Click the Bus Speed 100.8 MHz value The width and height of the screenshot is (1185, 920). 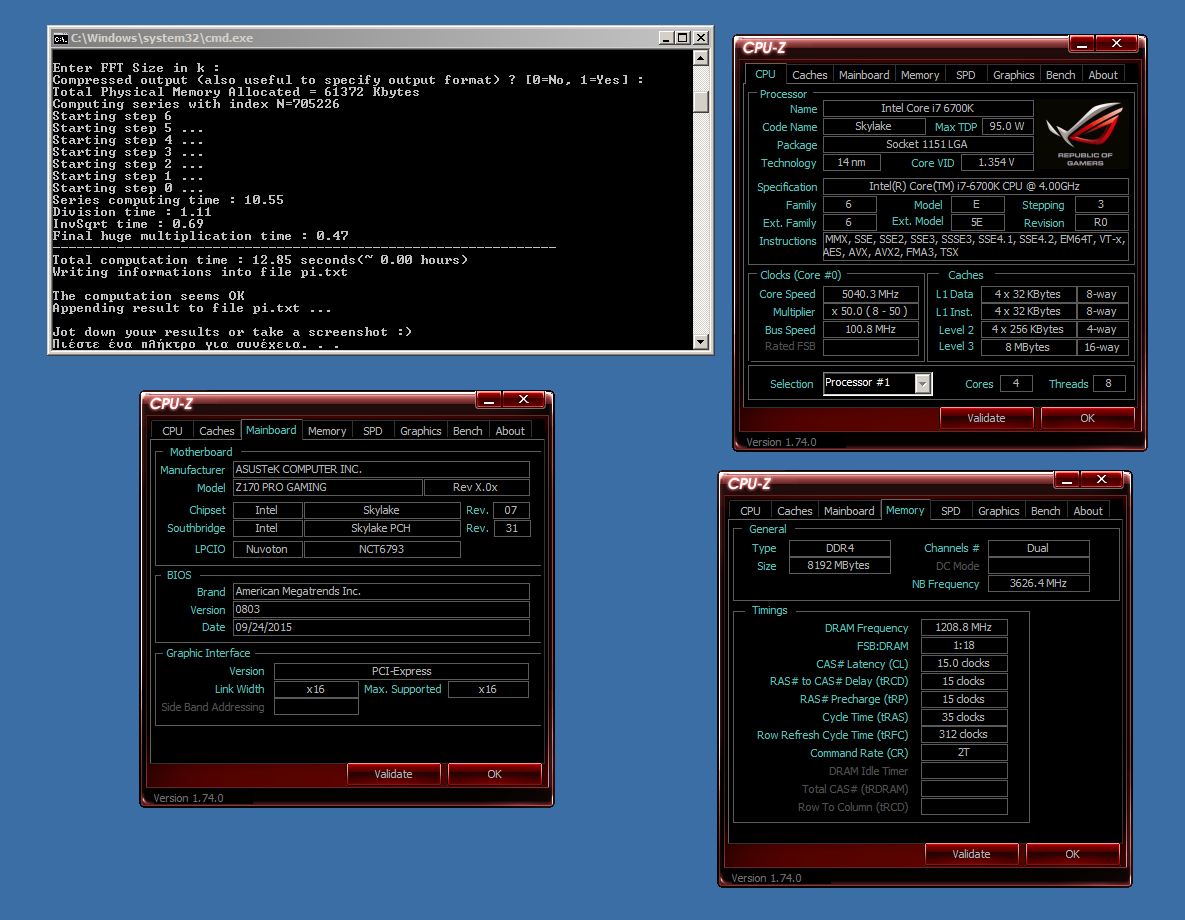point(871,330)
